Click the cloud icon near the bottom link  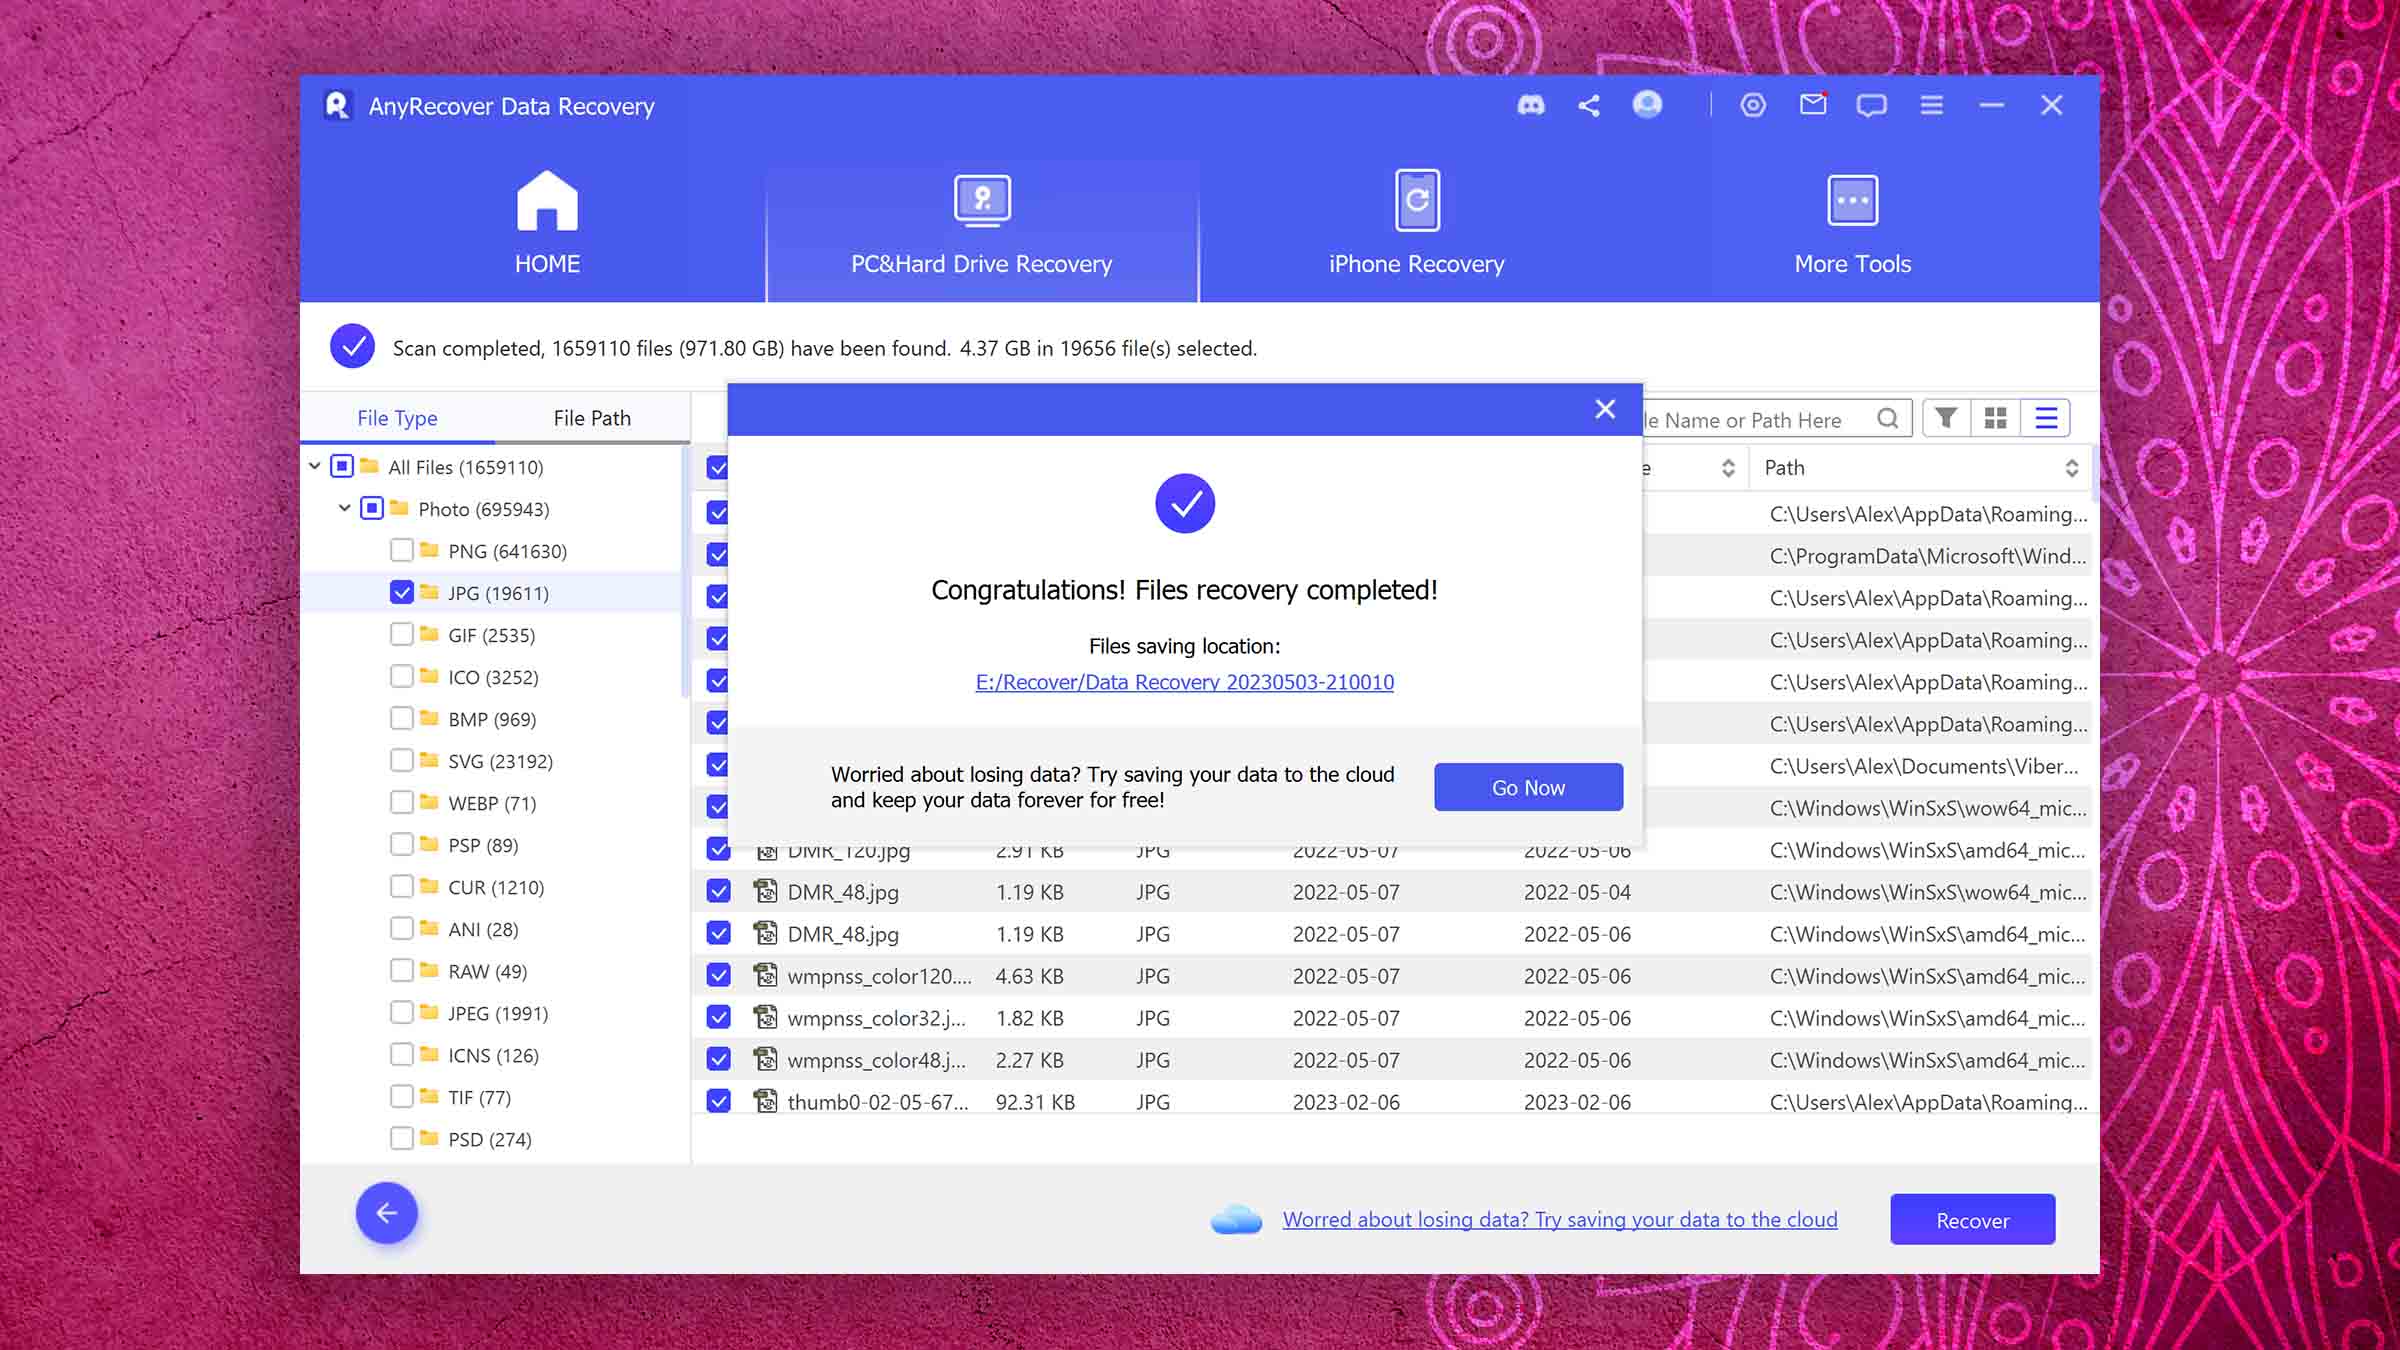click(1236, 1220)
